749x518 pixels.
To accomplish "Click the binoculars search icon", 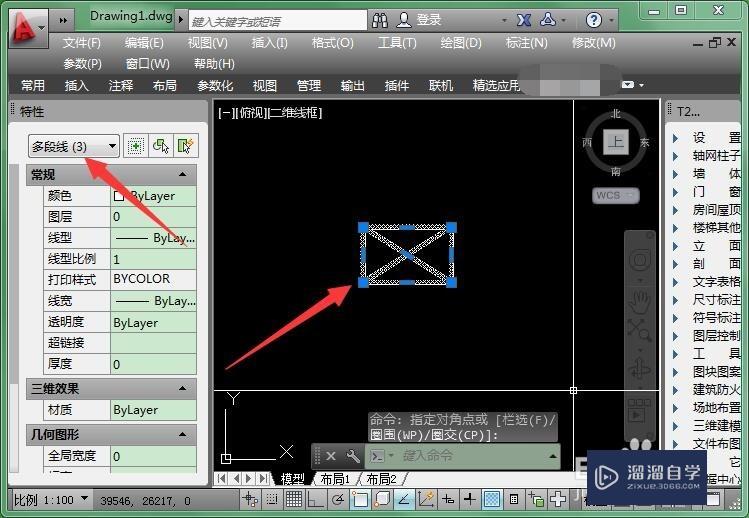I will click(x=380, y=20).
